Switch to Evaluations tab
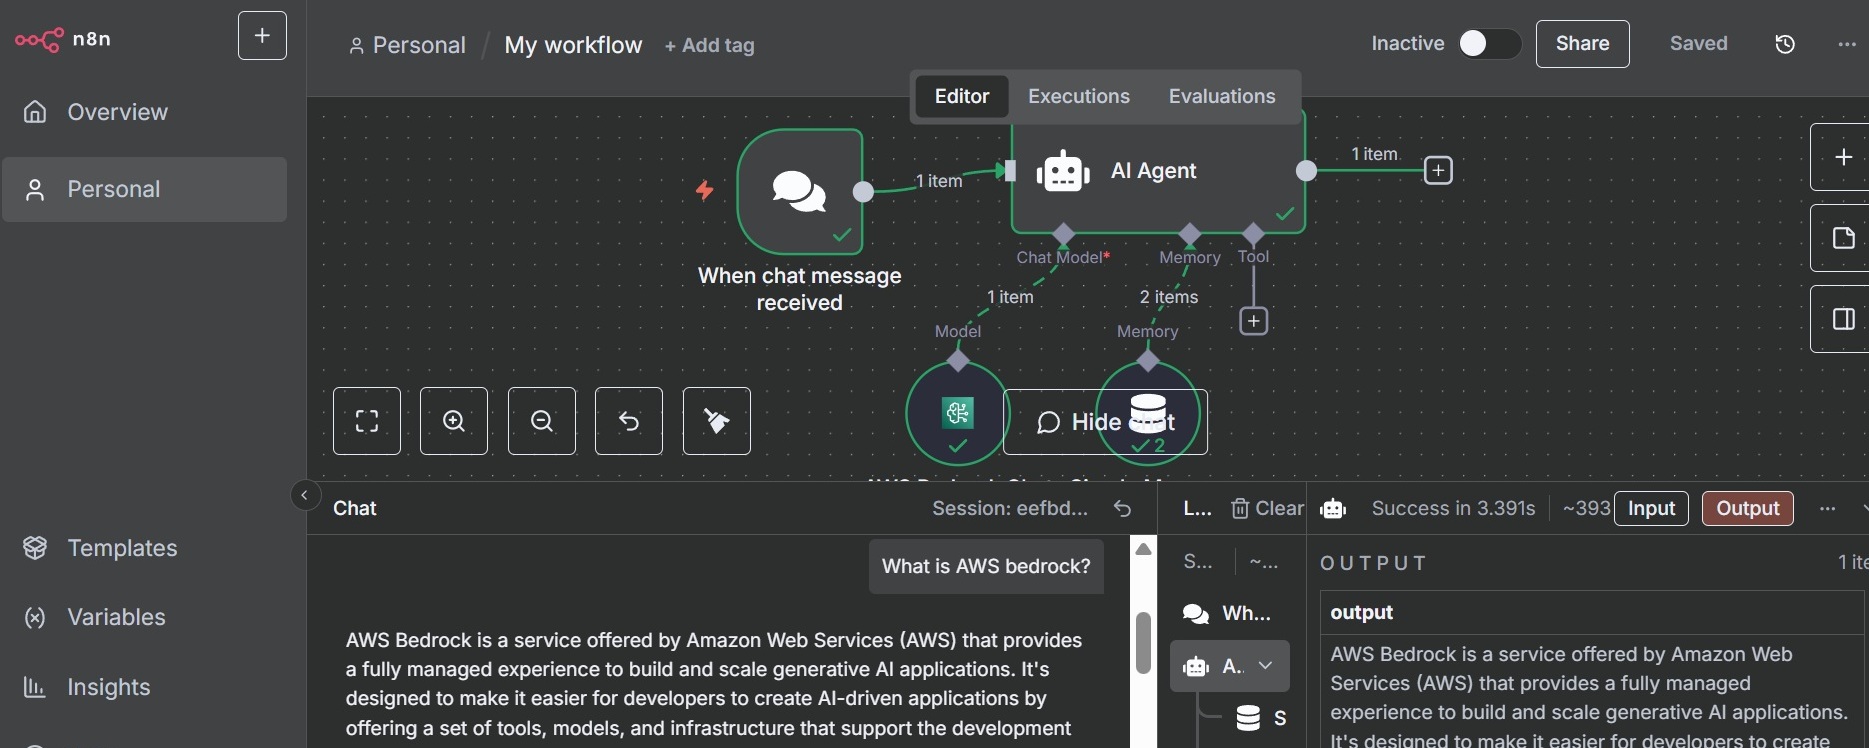The height and width of the screenshot is (748, 1869). [x=1222, y=97]
